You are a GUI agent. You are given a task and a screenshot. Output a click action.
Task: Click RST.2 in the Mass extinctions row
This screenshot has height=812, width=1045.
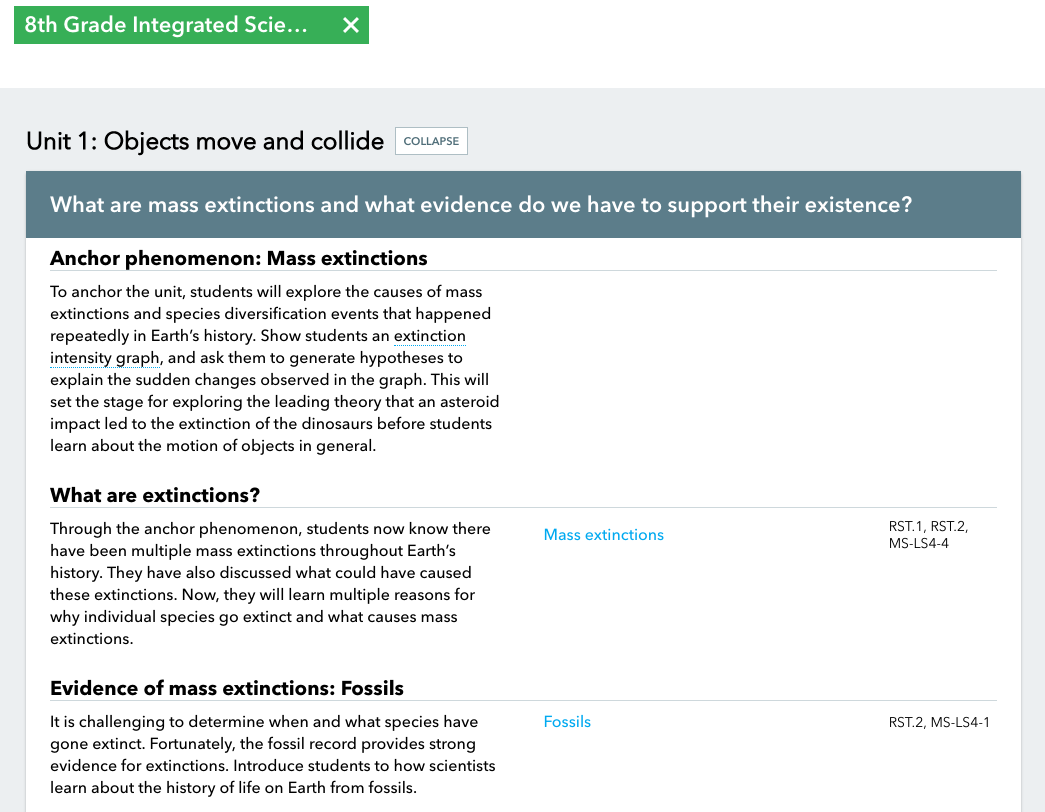point(951,527)
